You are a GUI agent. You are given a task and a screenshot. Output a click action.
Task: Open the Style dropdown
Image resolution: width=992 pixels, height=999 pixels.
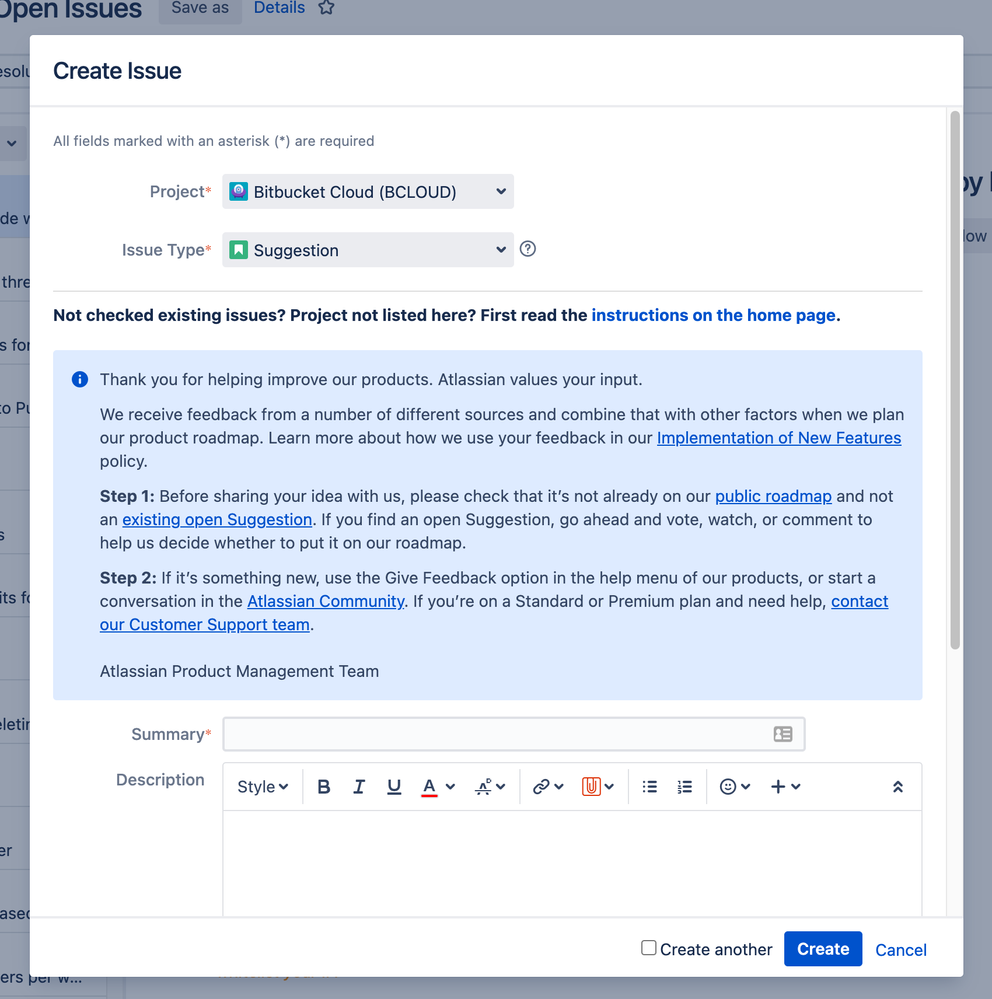[262, 787]
